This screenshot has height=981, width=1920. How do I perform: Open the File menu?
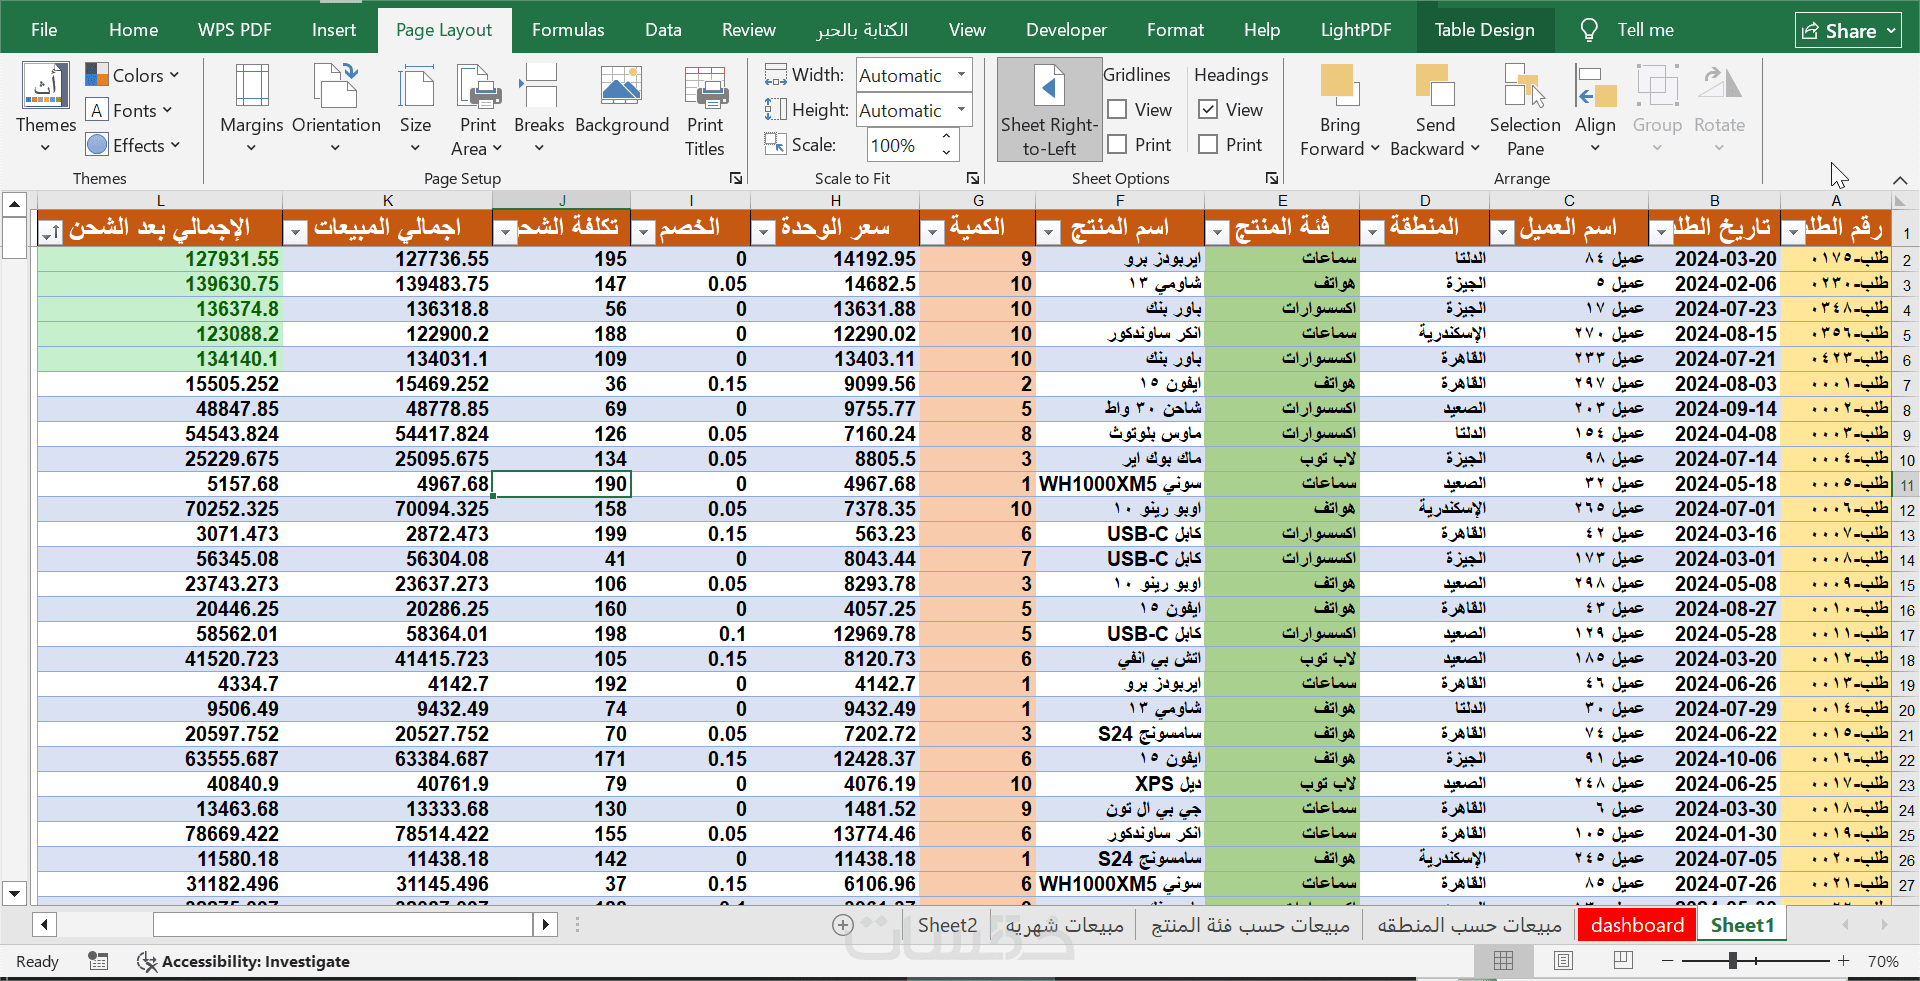pyautogui.click(x=44, y=30)
